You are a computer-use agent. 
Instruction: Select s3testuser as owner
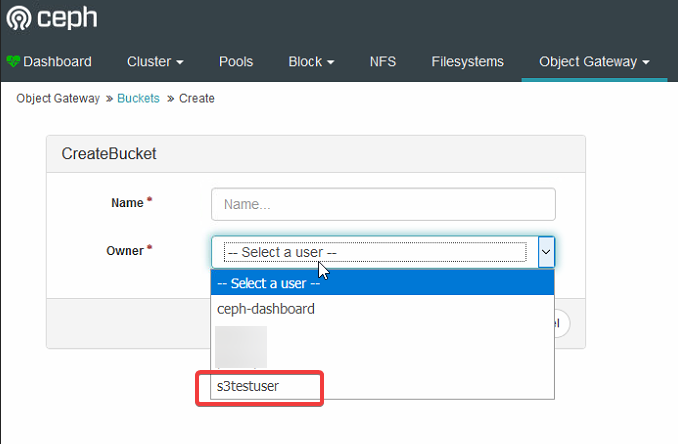[382, 386]
